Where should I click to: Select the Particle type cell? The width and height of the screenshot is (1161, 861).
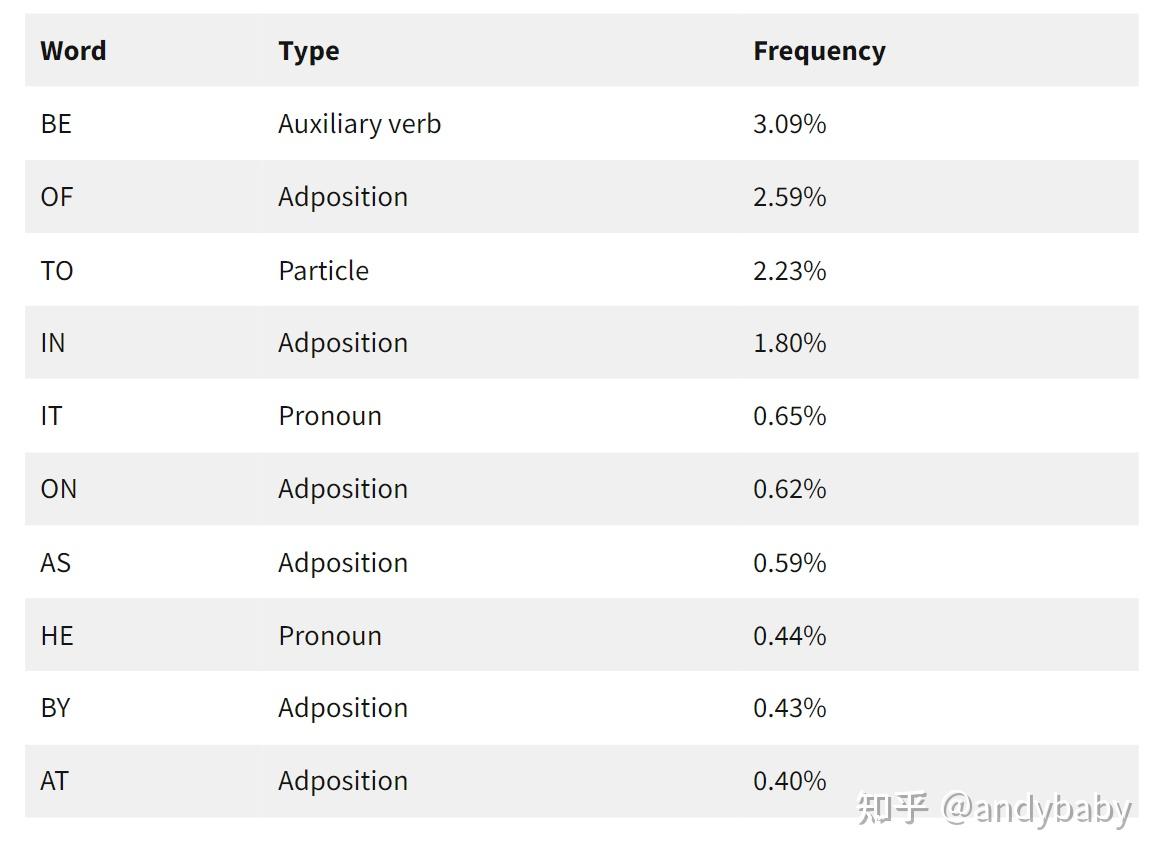point(323,270)
